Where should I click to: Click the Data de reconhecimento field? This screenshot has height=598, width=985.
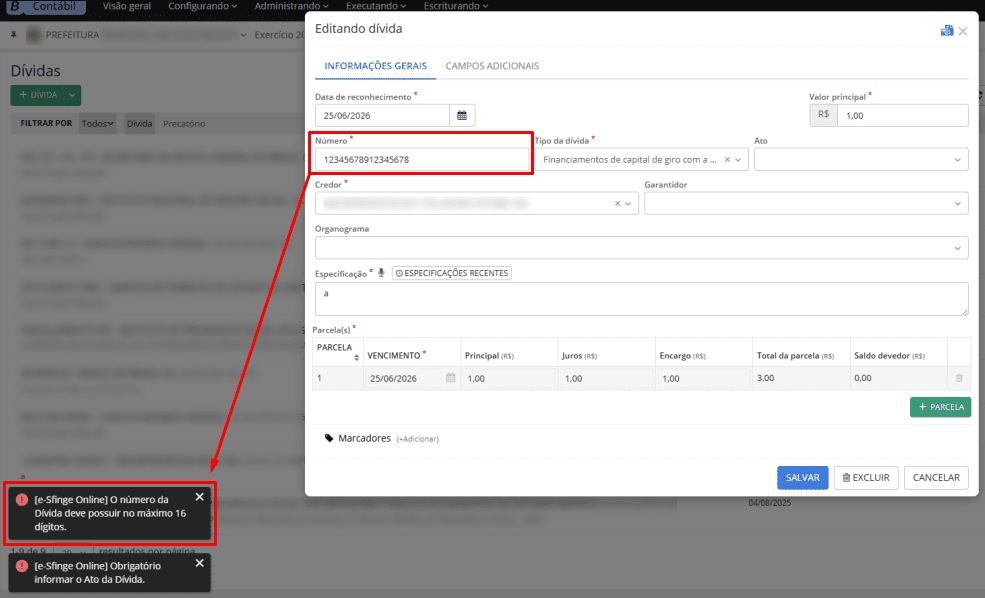click(x=382, y=116)
